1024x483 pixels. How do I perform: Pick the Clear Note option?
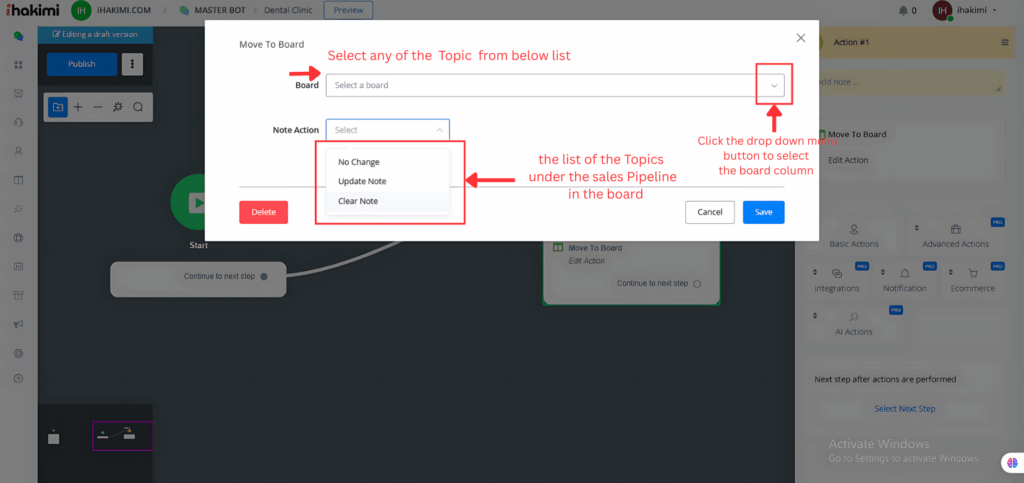point(358,201)
